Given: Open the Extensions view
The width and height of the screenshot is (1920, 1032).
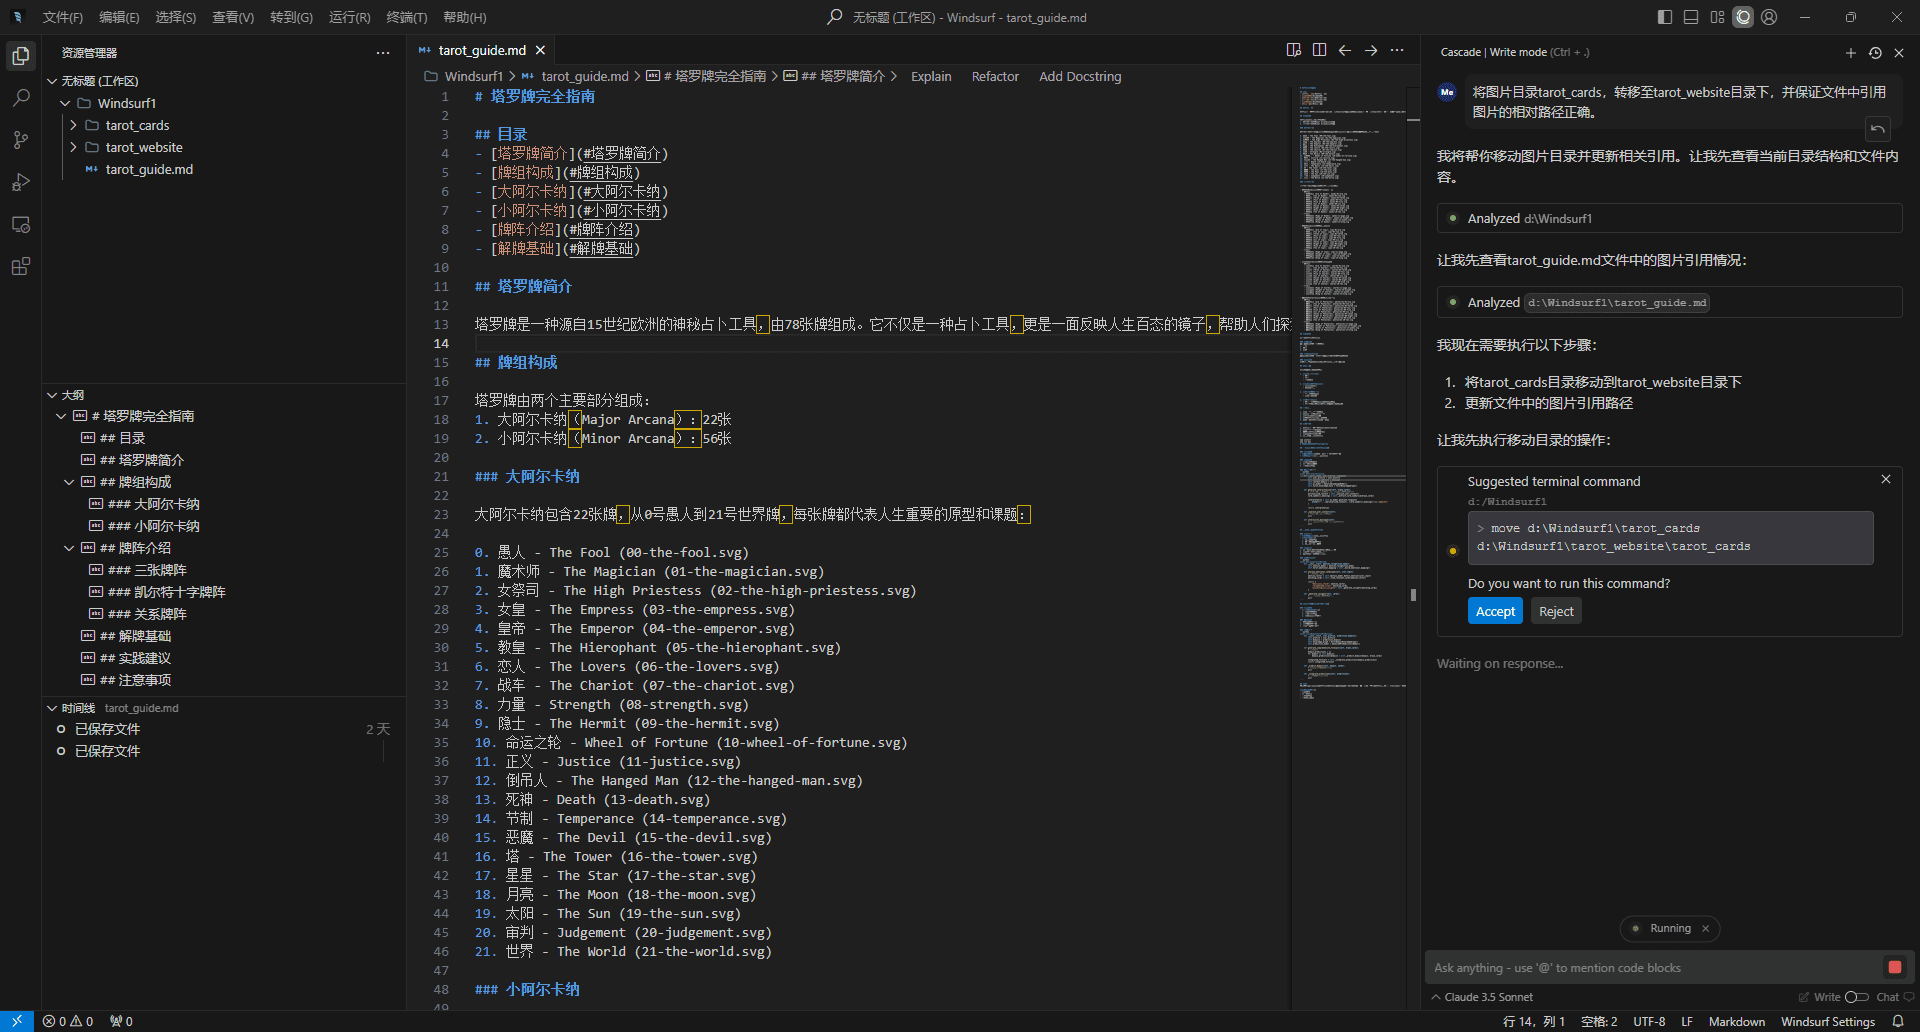Looking at the screenshot, I should (x=20, y=266).
